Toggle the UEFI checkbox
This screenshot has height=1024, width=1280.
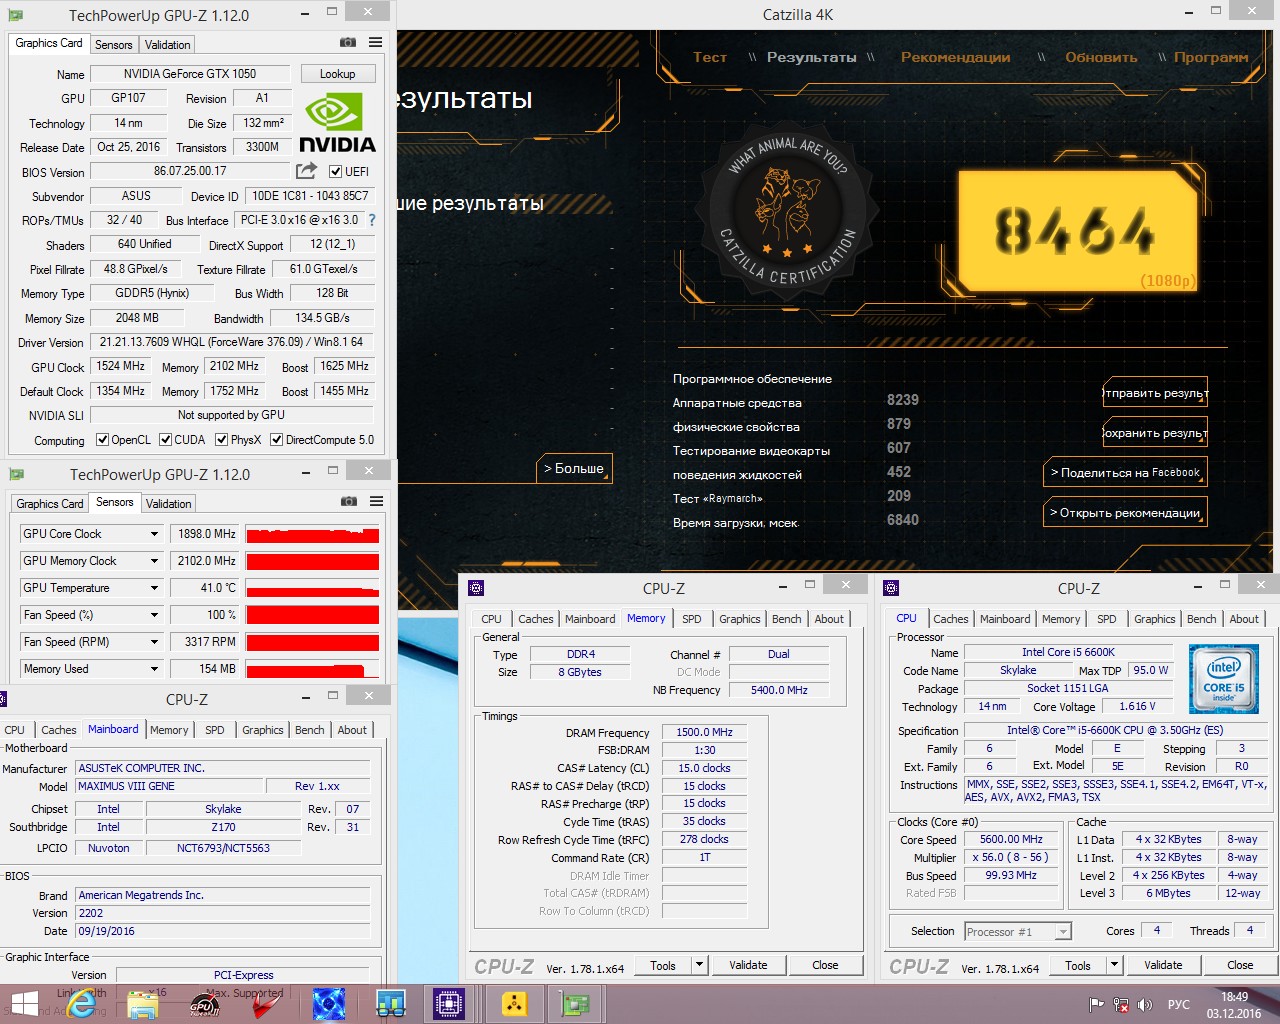click(335, 171)
